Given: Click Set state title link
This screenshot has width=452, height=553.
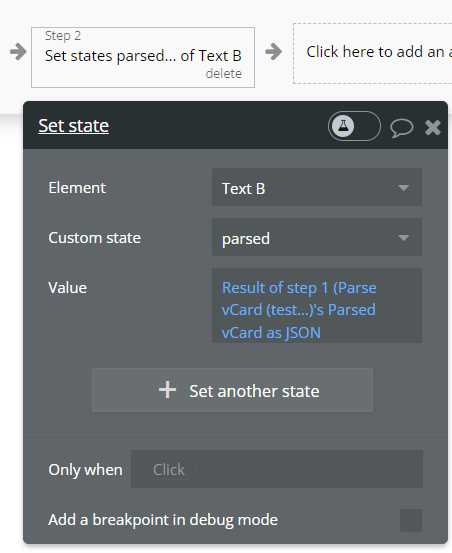Looking at the screenshot, I should point(73,126).
